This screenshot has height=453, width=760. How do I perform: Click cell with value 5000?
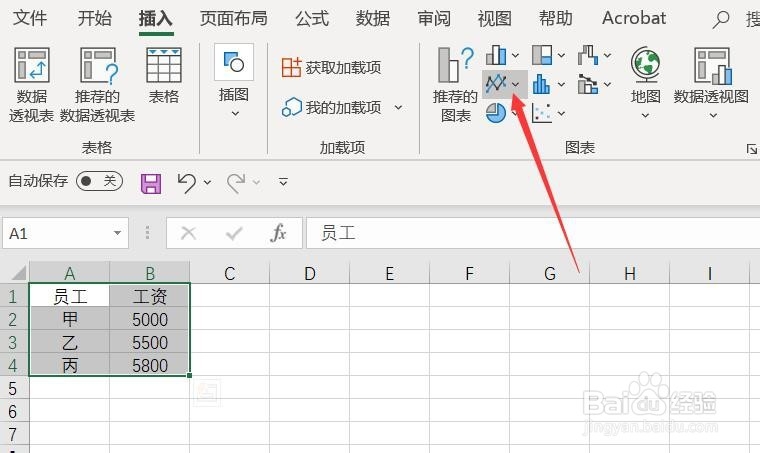coord(150,319)
